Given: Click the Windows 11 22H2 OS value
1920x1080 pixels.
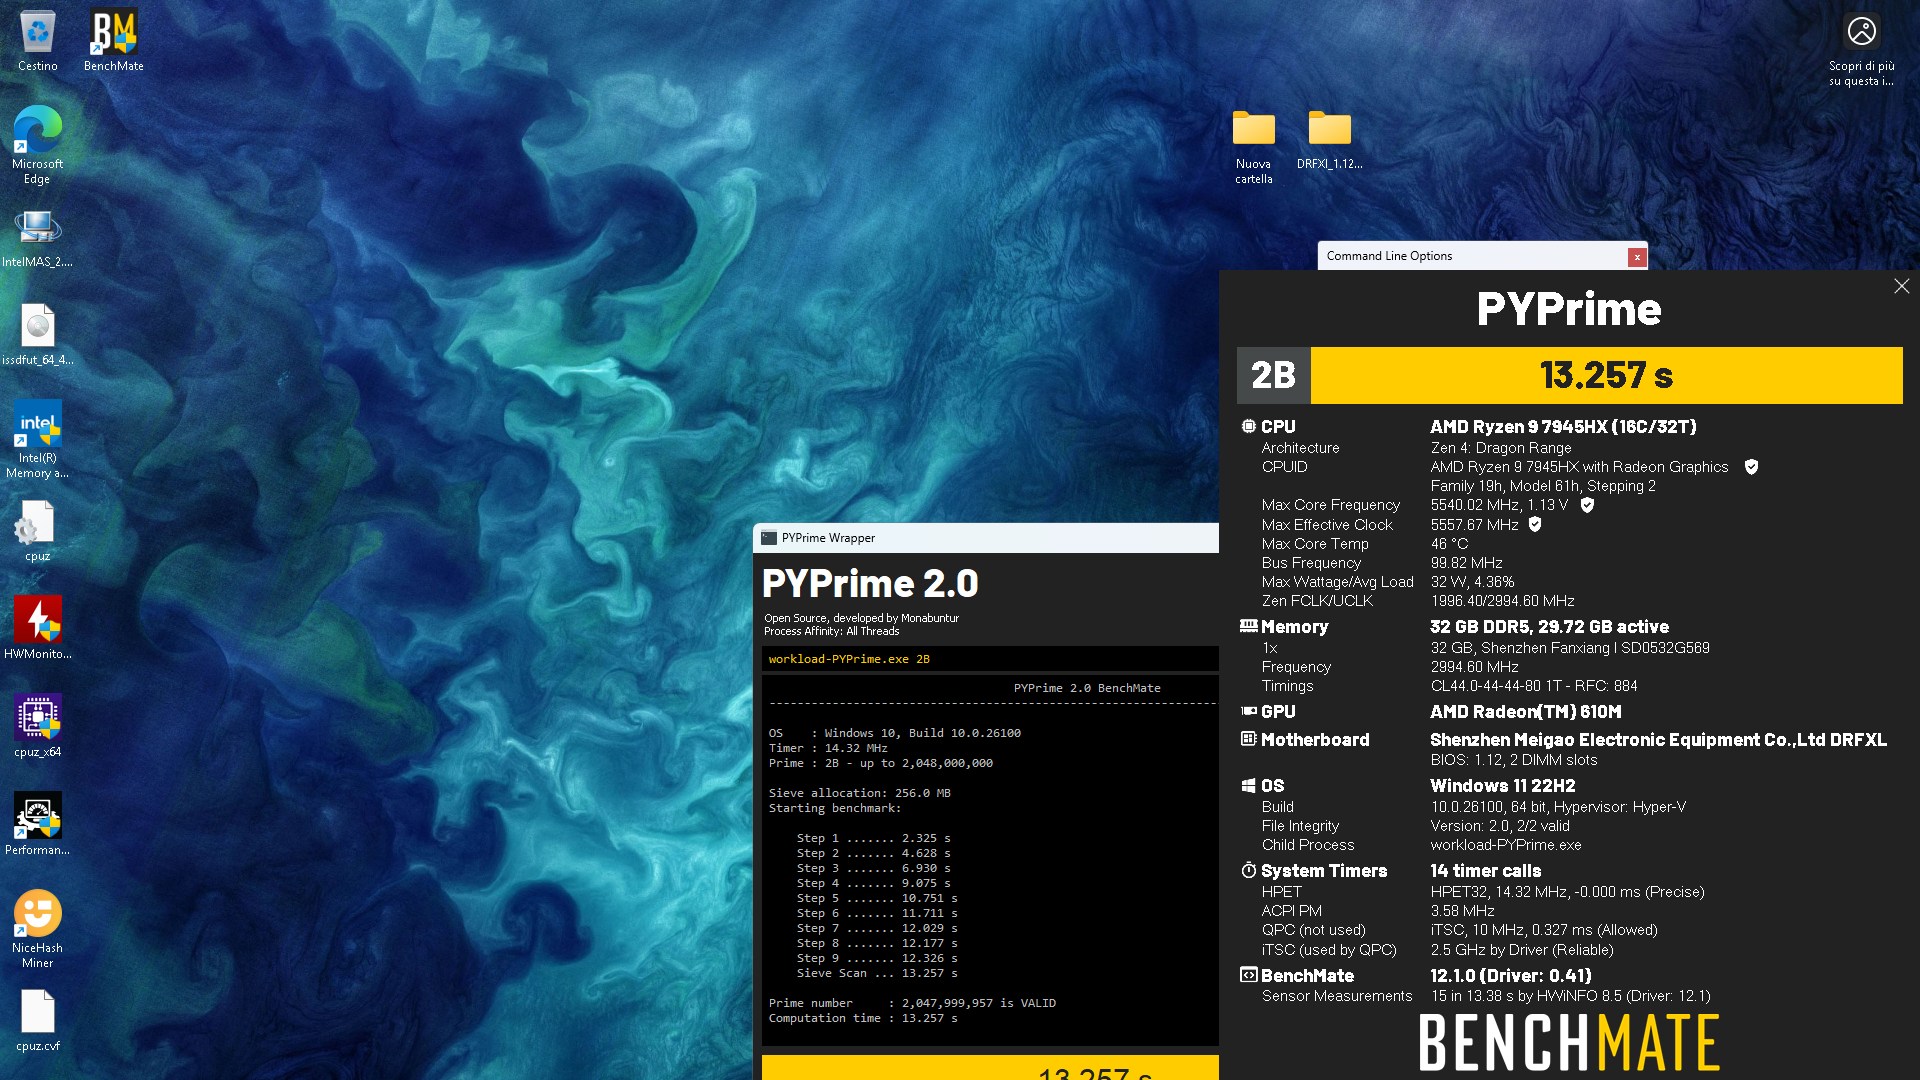Looking at the screenshot, I should 1502,786.
